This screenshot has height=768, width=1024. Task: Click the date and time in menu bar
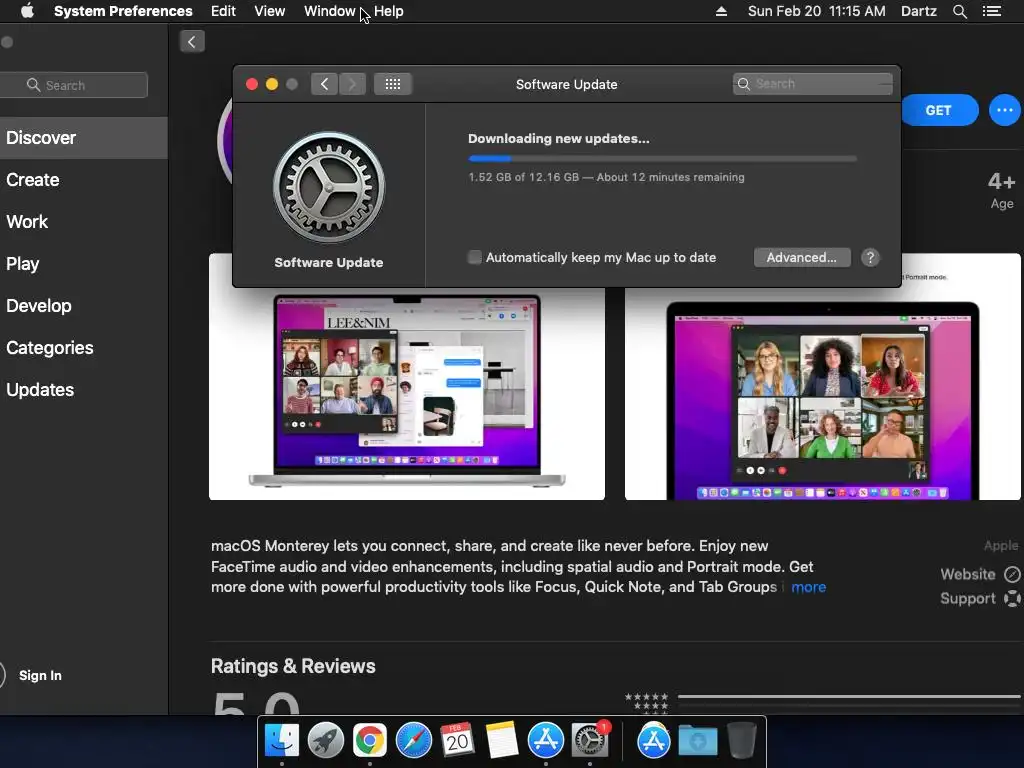tap(816, 11)
